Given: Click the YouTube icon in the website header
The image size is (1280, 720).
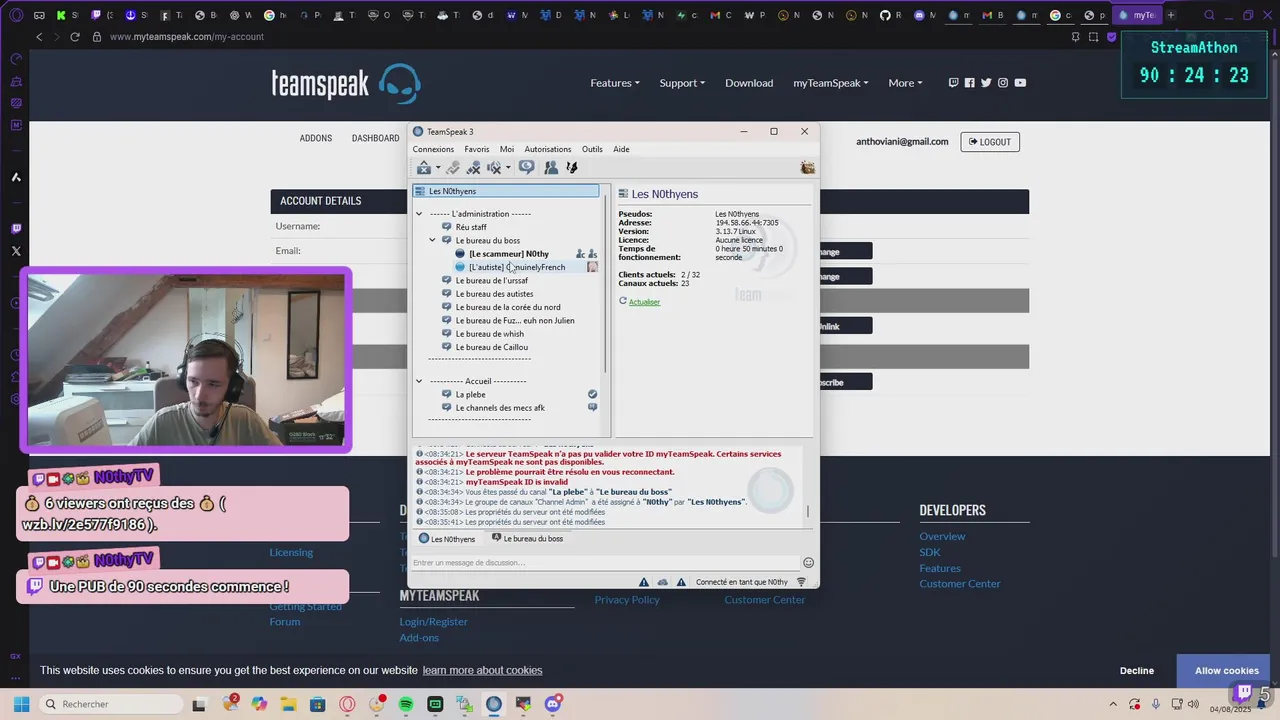Looking at the screenshot, I should [x=1020, y=83].
